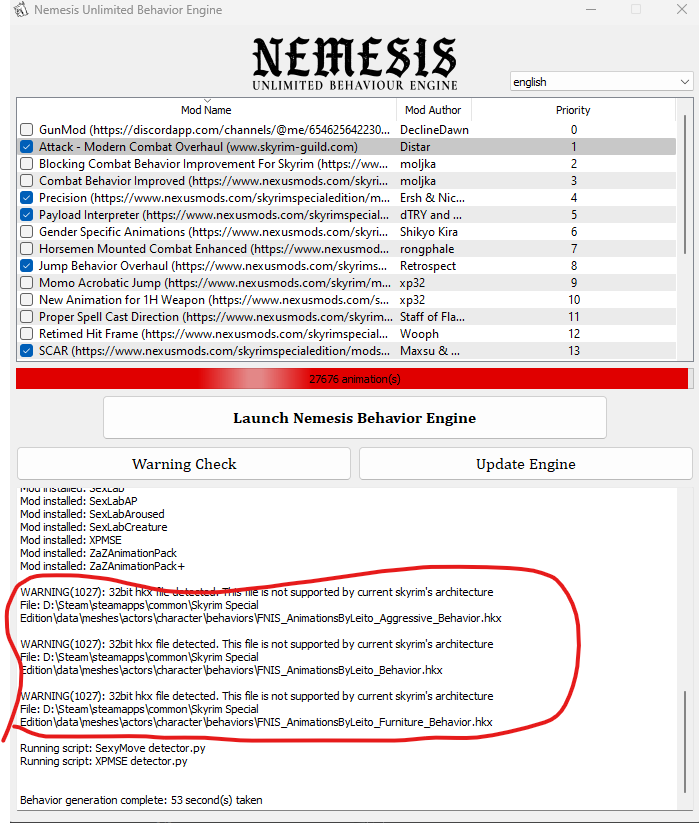Click the Update Engine button
Viewport: 699px width, 823px height.
[x=523, y=464]
